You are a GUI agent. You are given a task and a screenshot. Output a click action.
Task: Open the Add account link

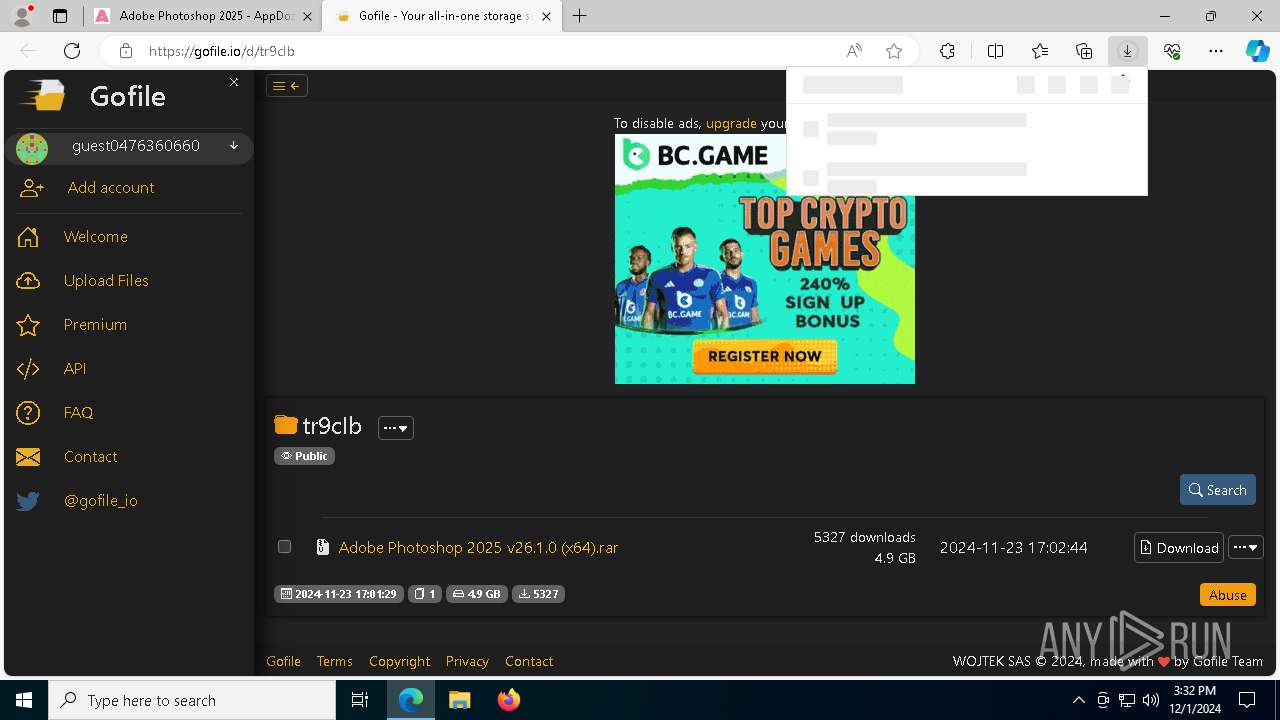coord(111,188)
